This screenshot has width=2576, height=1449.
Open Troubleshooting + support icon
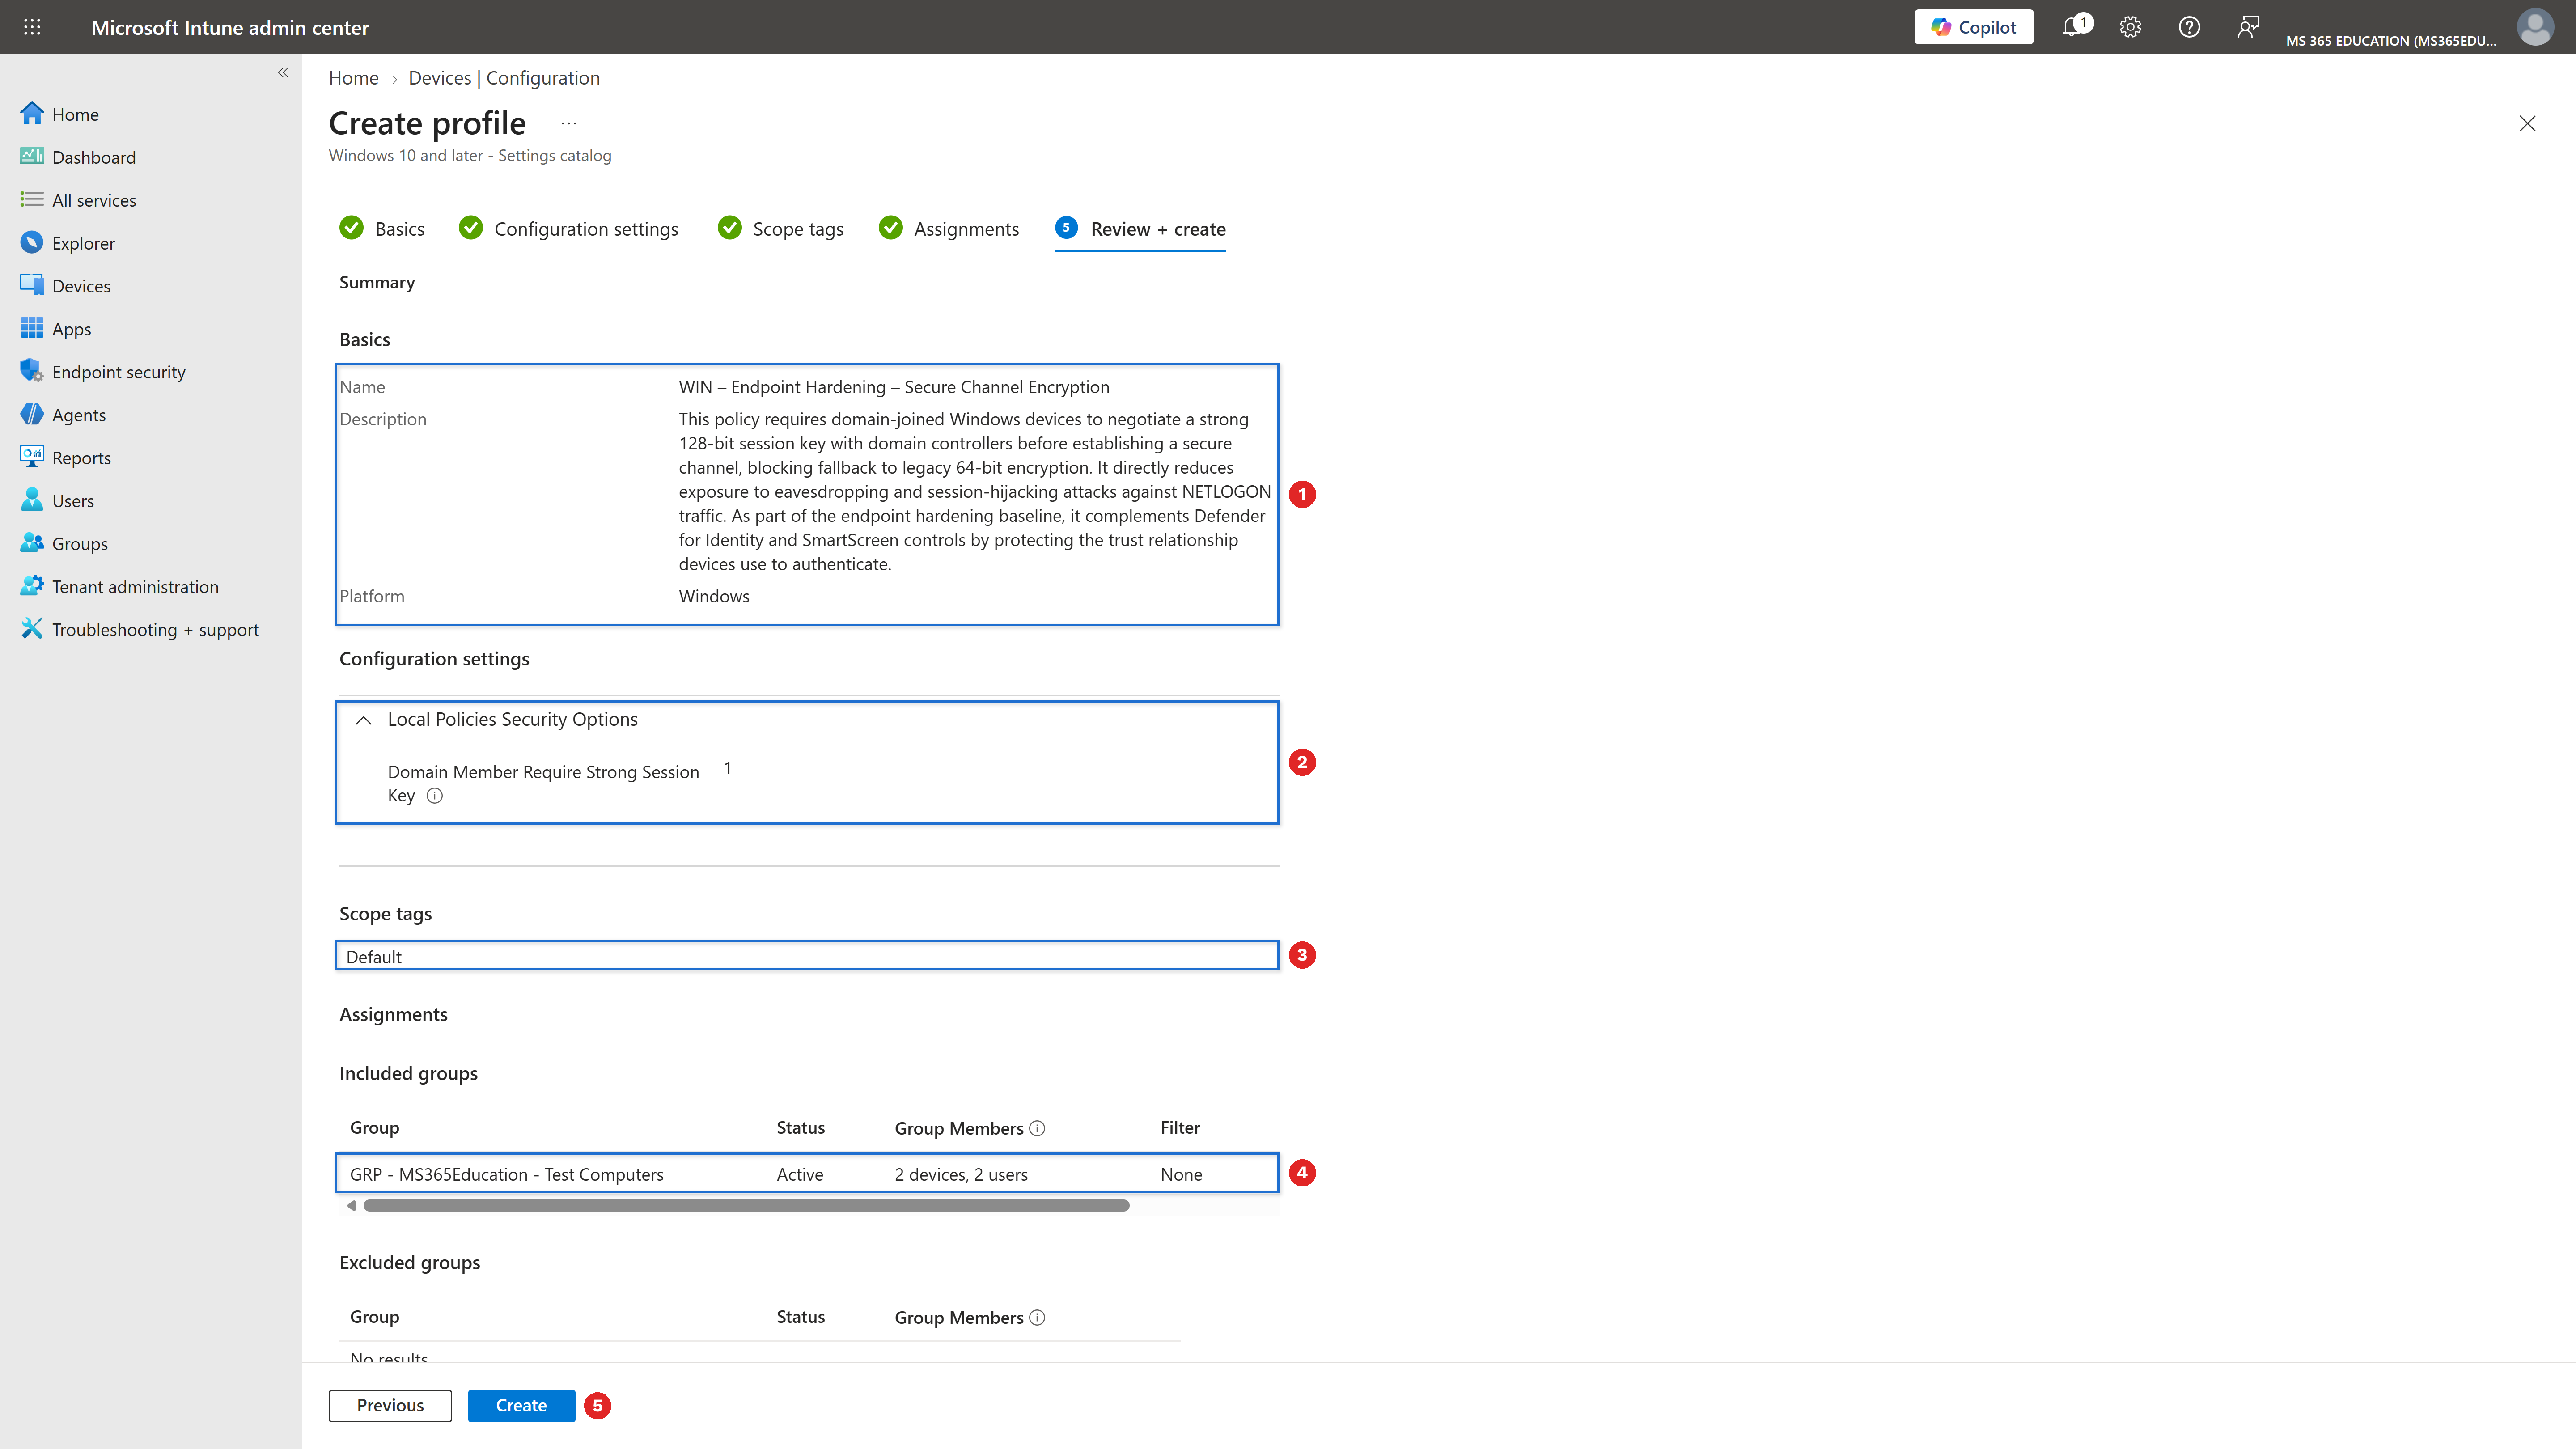click(32, 629)
